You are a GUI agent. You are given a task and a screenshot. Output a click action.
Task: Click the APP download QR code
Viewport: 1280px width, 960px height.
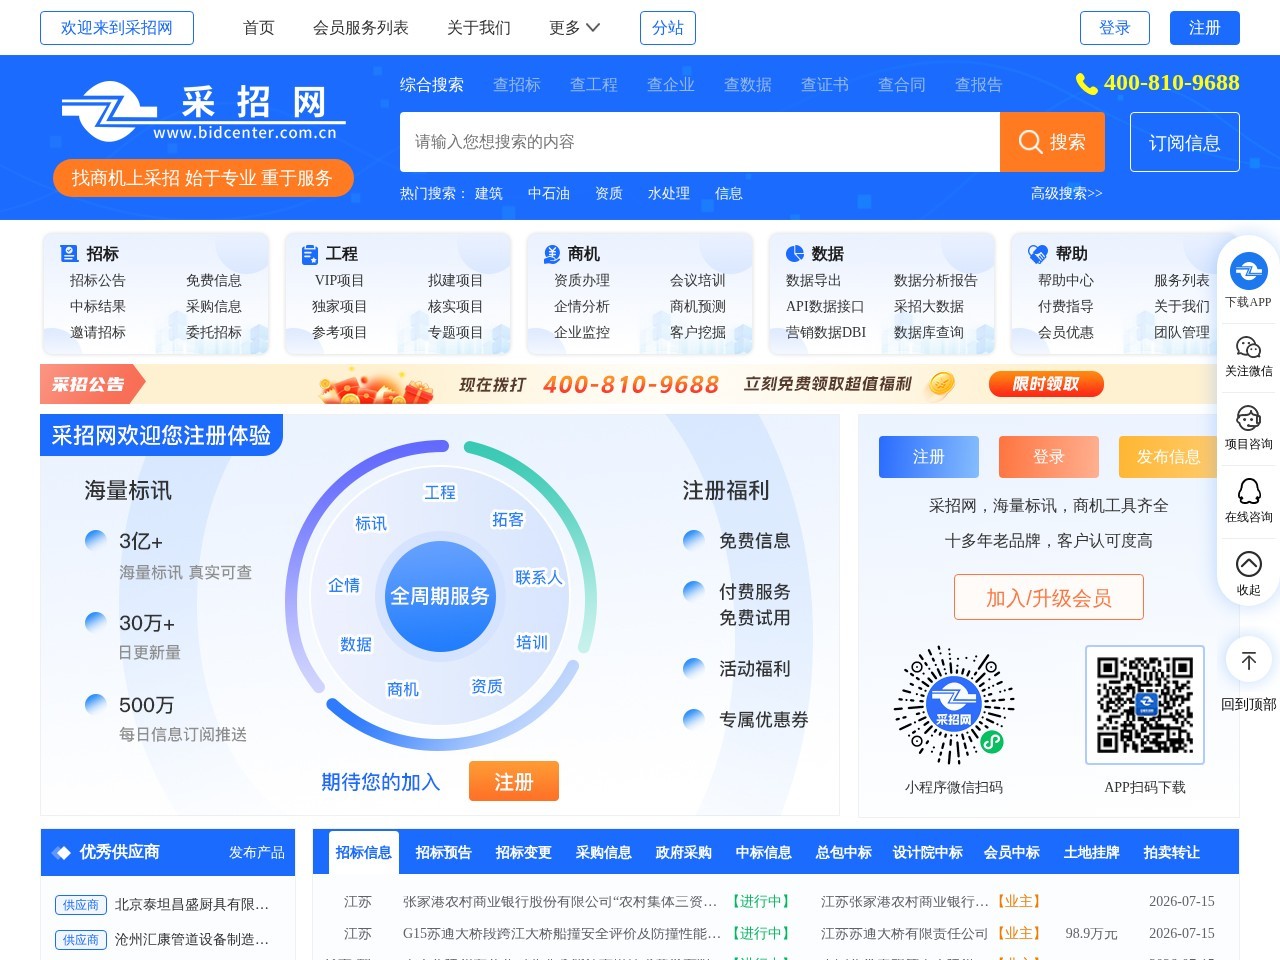click(x=1145, y=705)
